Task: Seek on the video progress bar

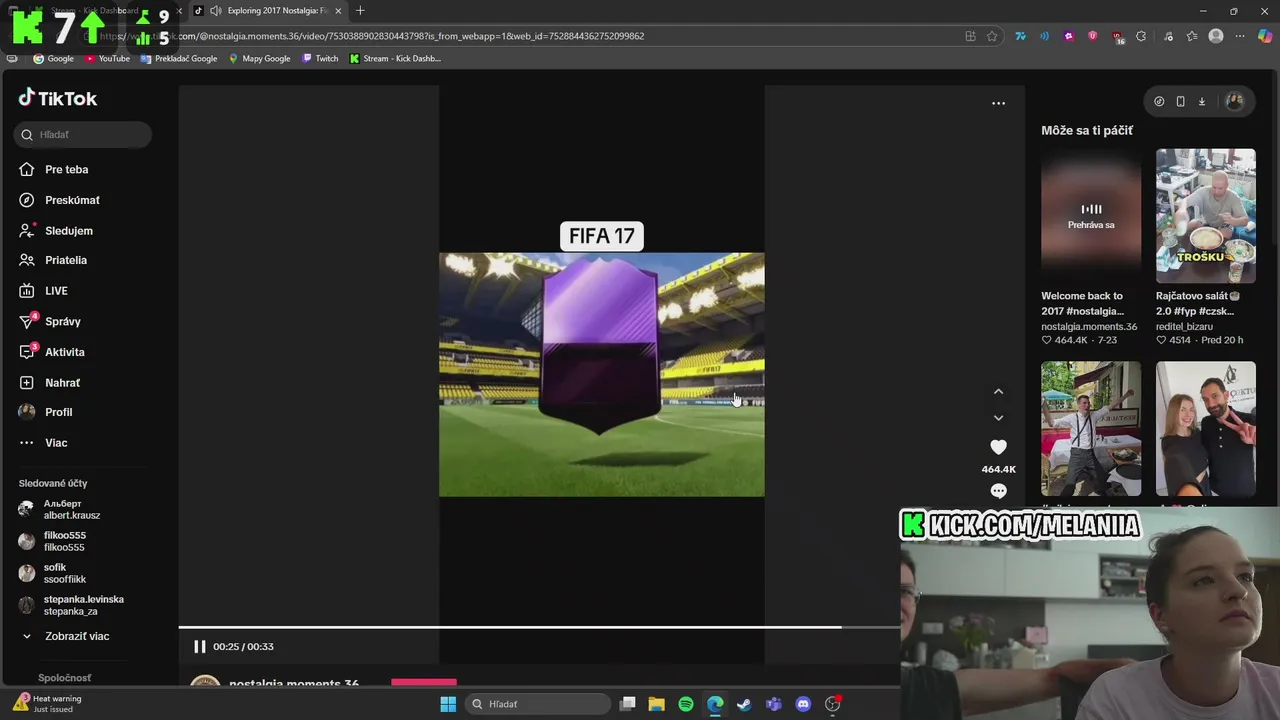Action: (540, 628)
